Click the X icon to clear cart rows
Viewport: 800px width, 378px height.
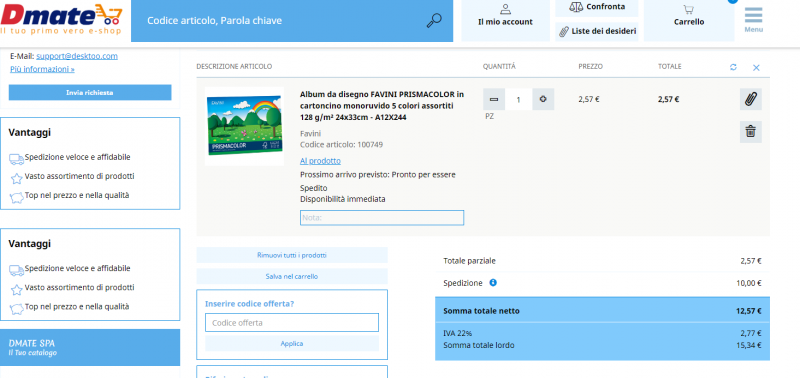(x=756, y=67)
